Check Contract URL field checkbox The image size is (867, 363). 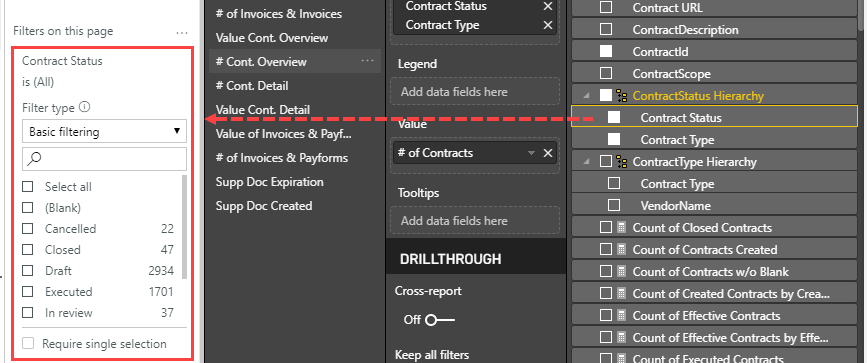(606, 7)
